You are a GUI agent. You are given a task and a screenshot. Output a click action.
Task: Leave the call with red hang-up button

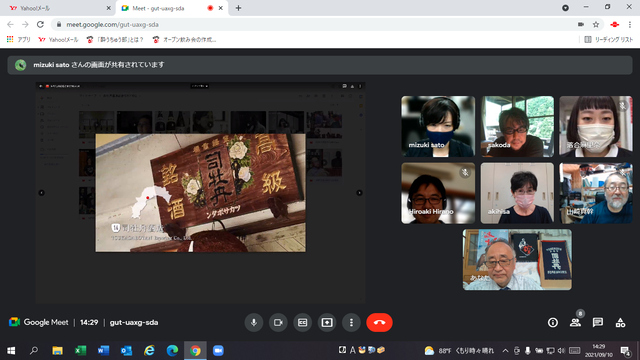[379, 322]
